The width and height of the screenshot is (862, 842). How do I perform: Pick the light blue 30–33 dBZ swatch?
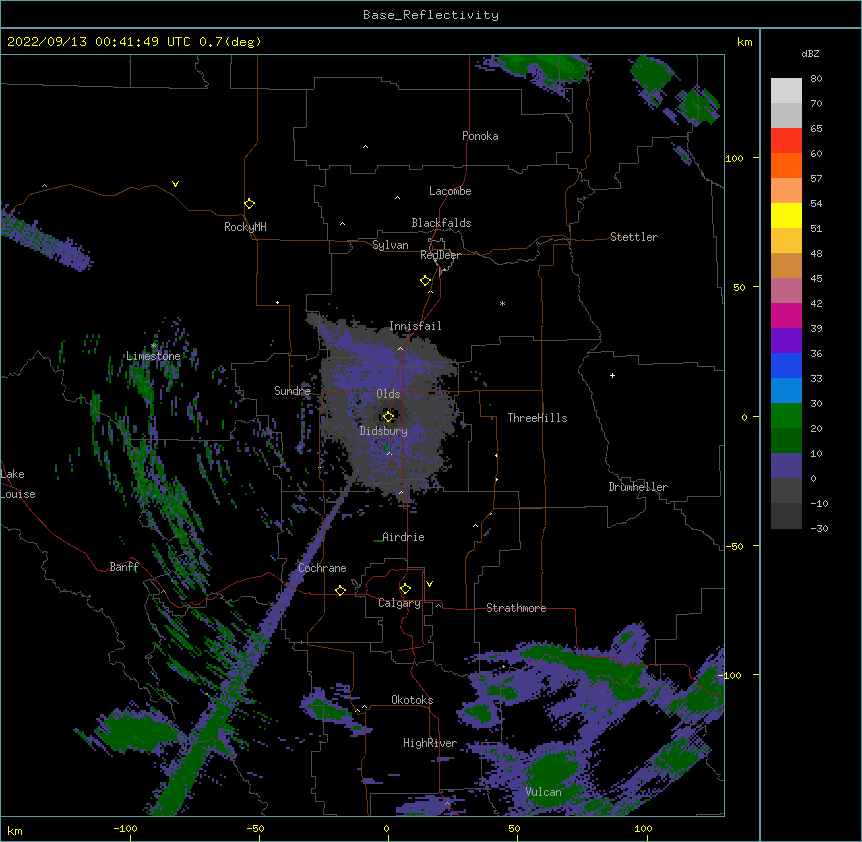pos(786,391)
